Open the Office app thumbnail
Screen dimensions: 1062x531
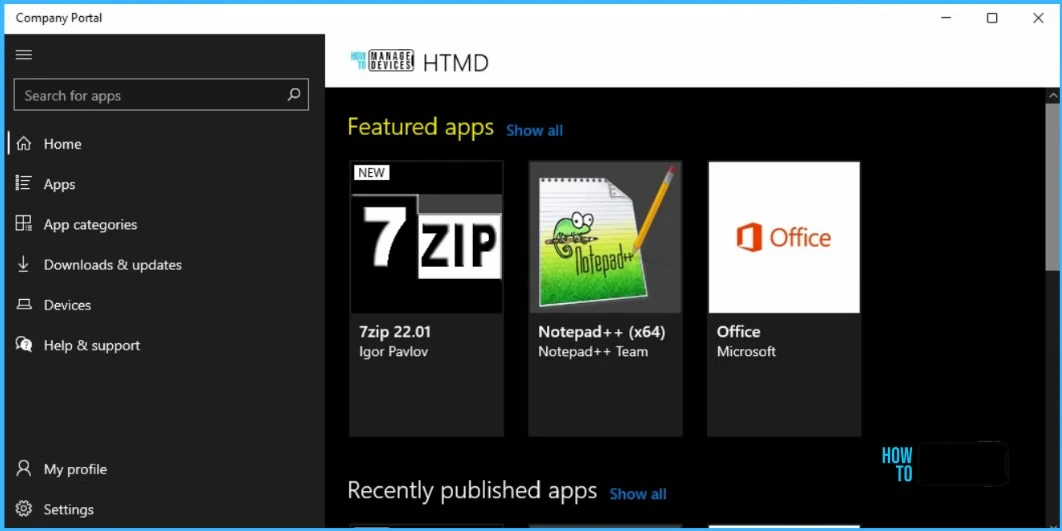coord(784,237)
